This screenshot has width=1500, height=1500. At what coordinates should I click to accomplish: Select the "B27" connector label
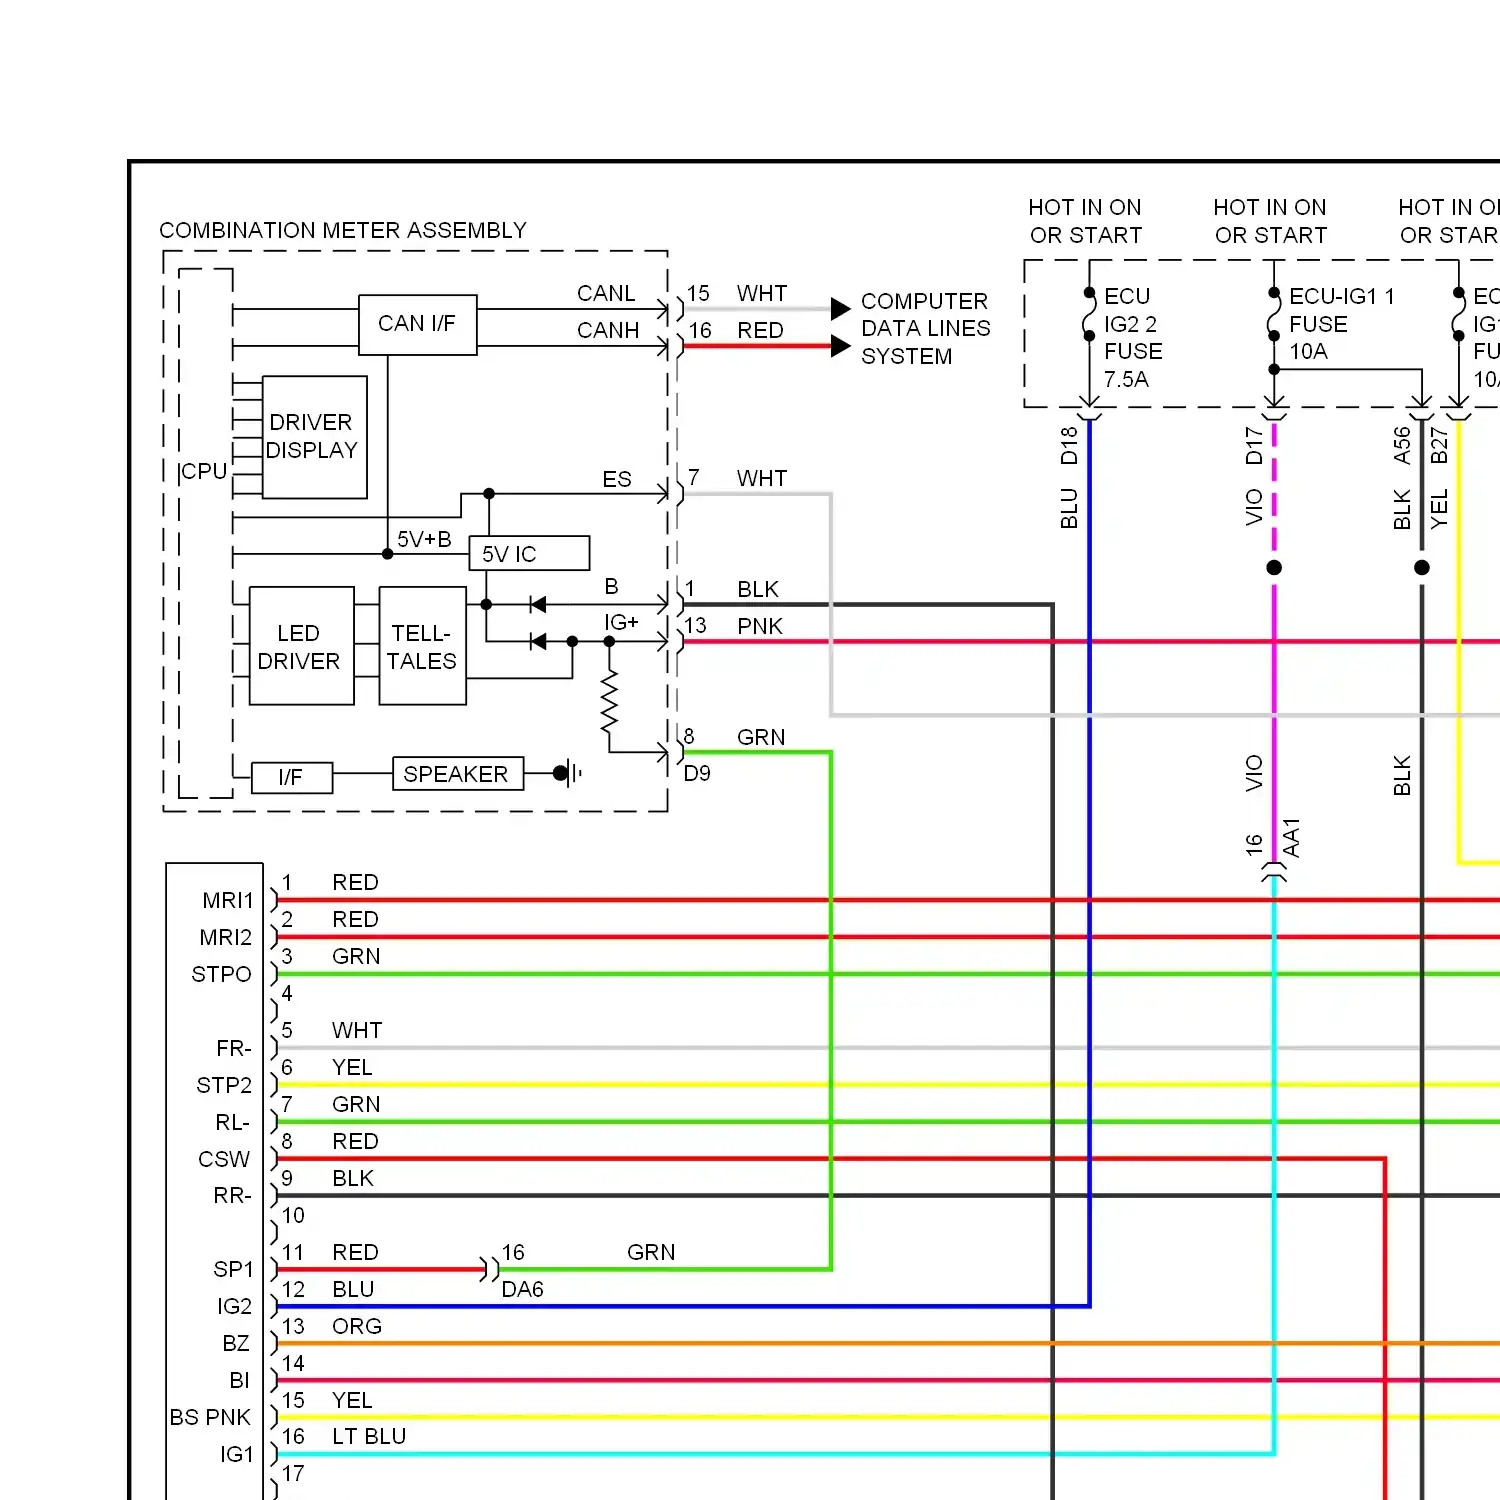1439,446
